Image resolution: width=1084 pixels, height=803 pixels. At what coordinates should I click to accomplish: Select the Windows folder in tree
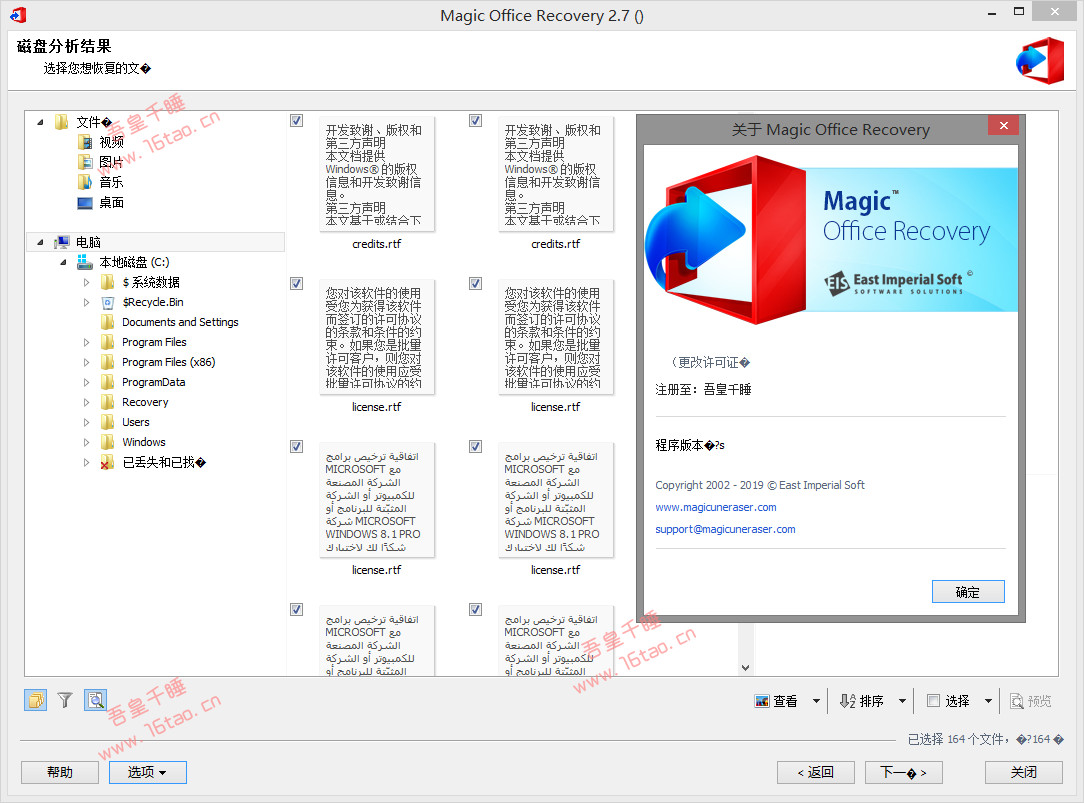[x=144, y=442]
